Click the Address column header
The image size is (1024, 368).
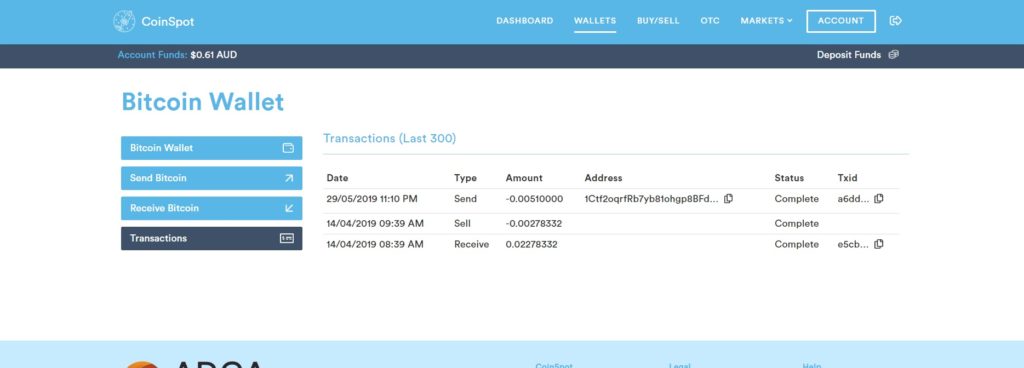603,177
